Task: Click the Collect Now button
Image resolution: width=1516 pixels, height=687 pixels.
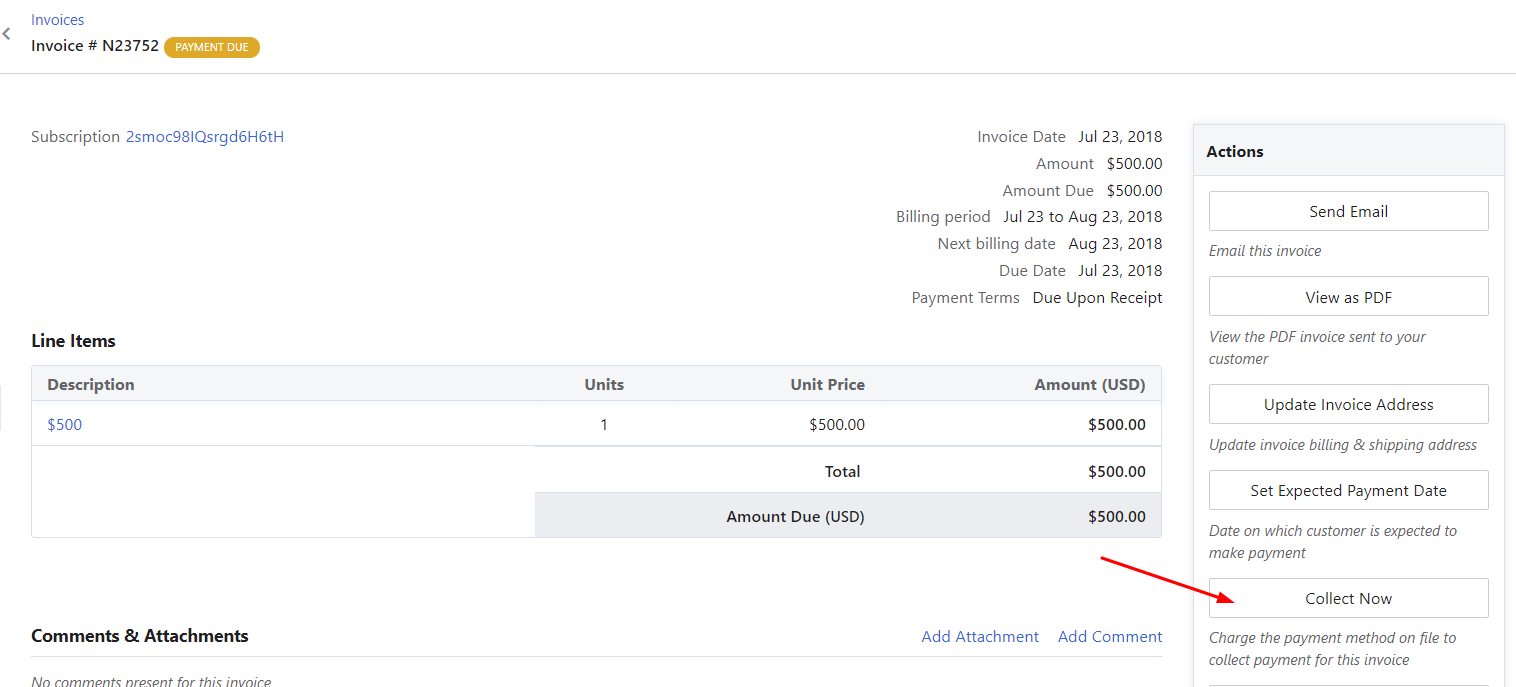Action: (1348, 598)
